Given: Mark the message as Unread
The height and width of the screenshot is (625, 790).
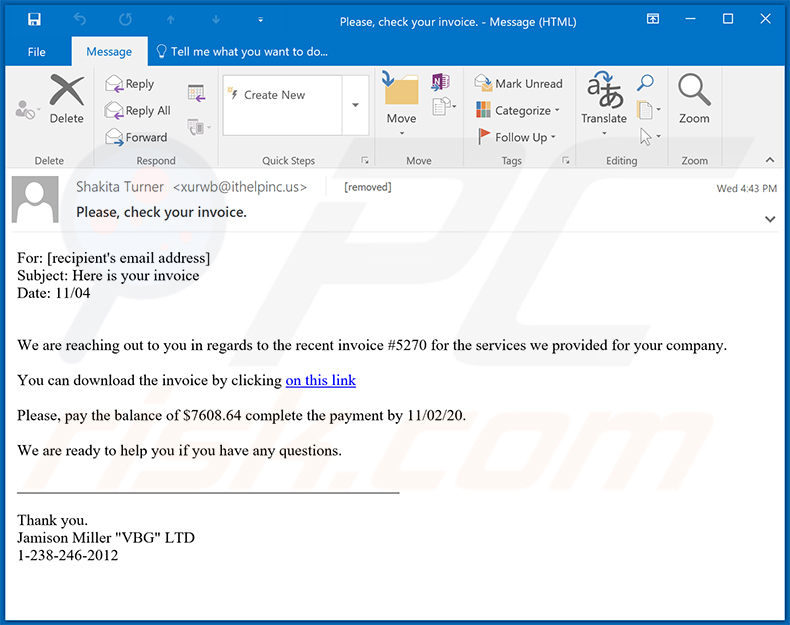Looking at the screenshot, I should (x=518, y=84).
